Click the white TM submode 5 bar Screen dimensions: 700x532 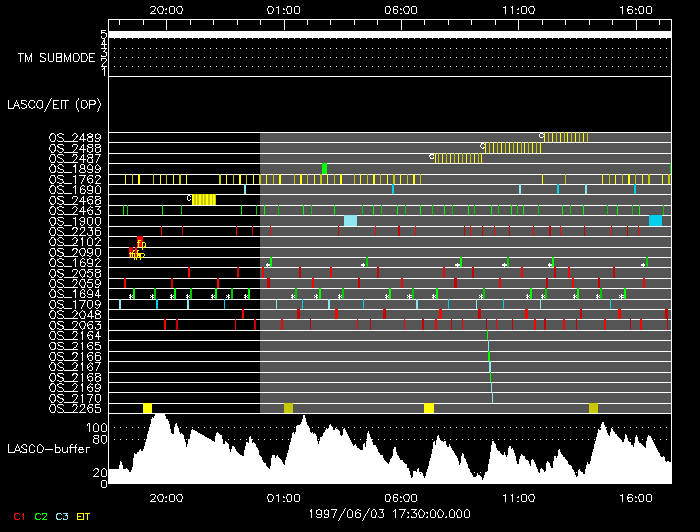coord(388,35)
